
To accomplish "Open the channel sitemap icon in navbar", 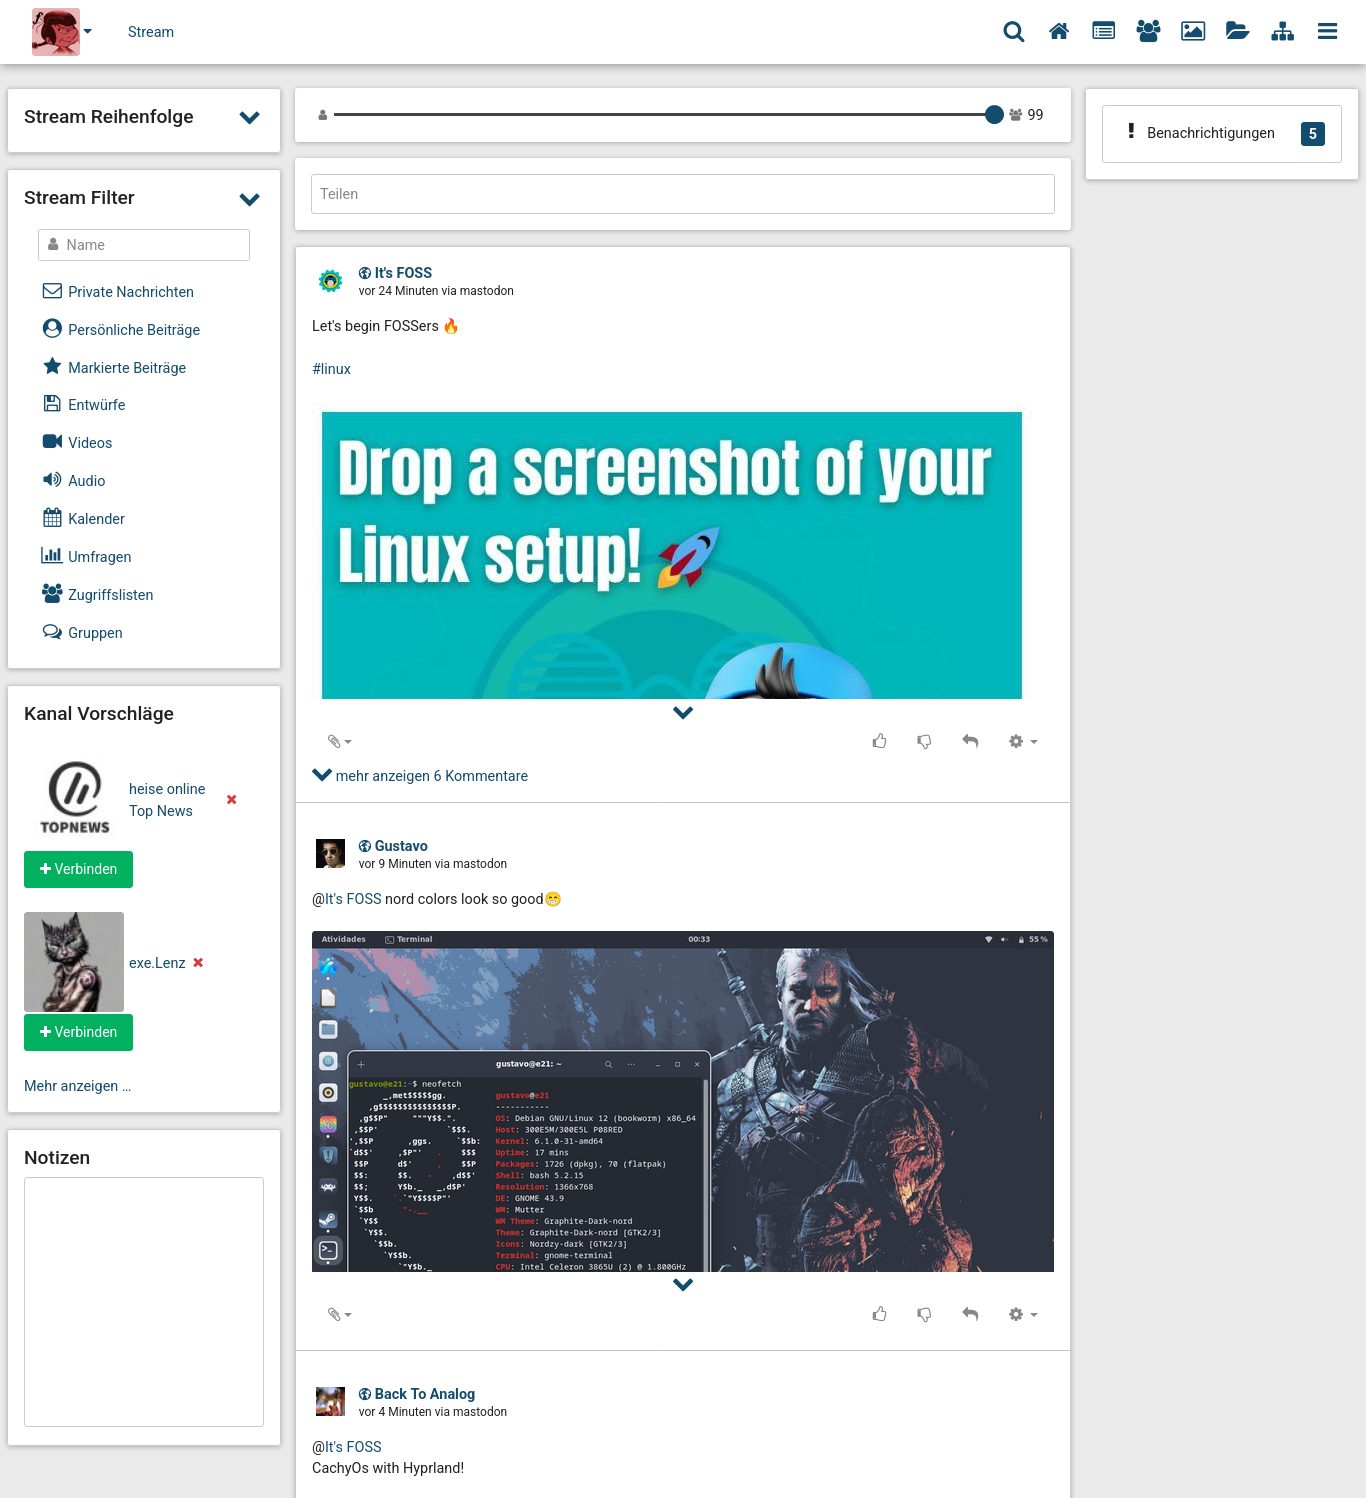I will pos(1282,32).
